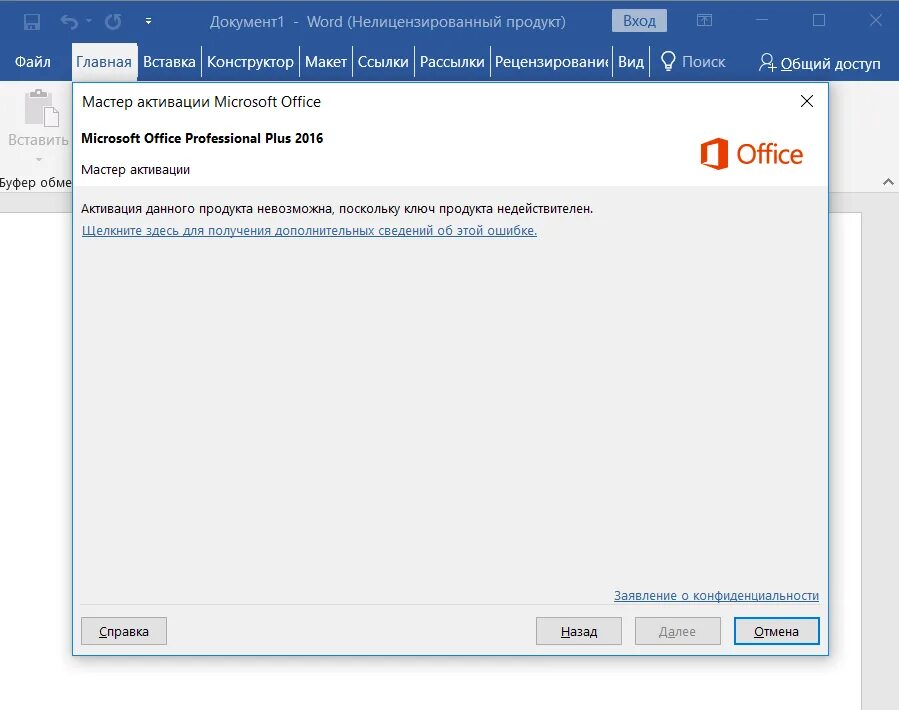Open the Рецензирование tab
This screenshot has width=899, height=710.
point(551,62)
